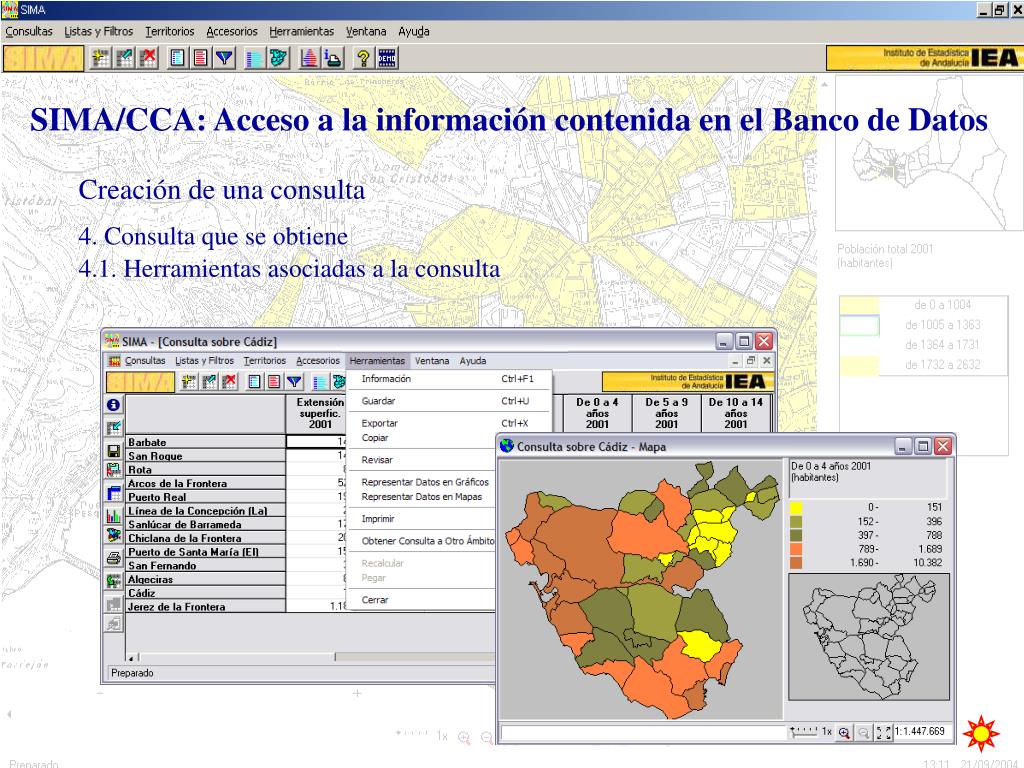Viewport: 1024px width, 768px height.
Task: Select the Arcos de la Frontera row
Action: (x=205, y=483)
